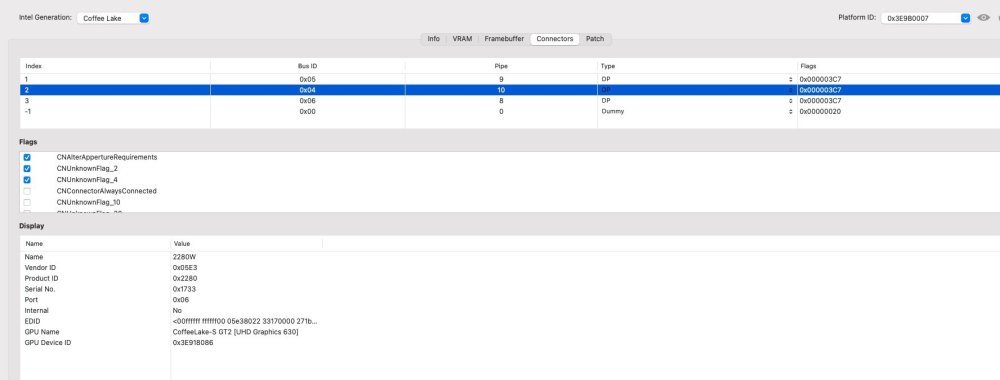Click the Vendor ID label in Display table

click(x=40, y=268)
